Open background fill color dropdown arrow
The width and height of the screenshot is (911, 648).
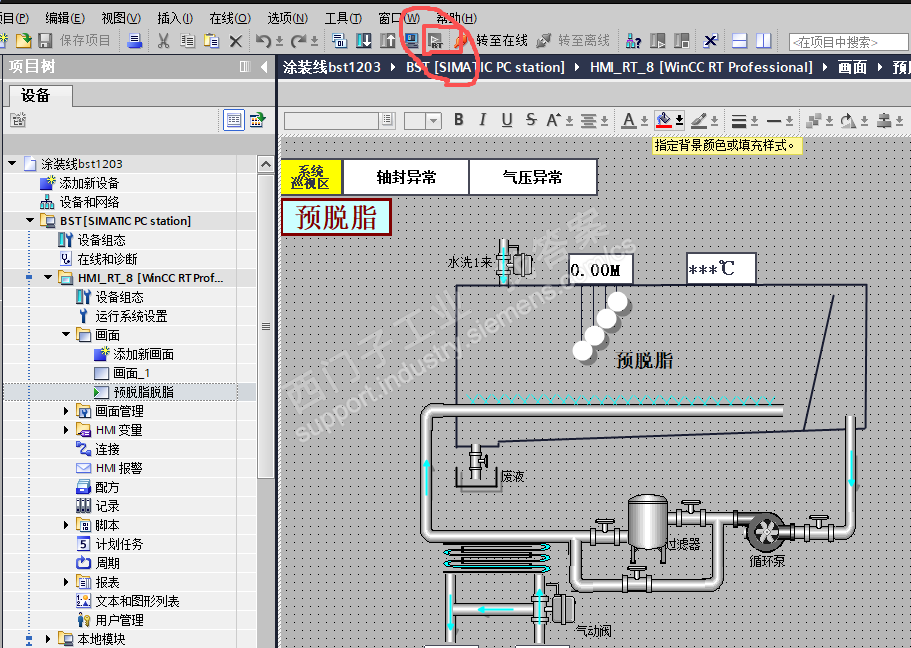(x=679, y=119)
